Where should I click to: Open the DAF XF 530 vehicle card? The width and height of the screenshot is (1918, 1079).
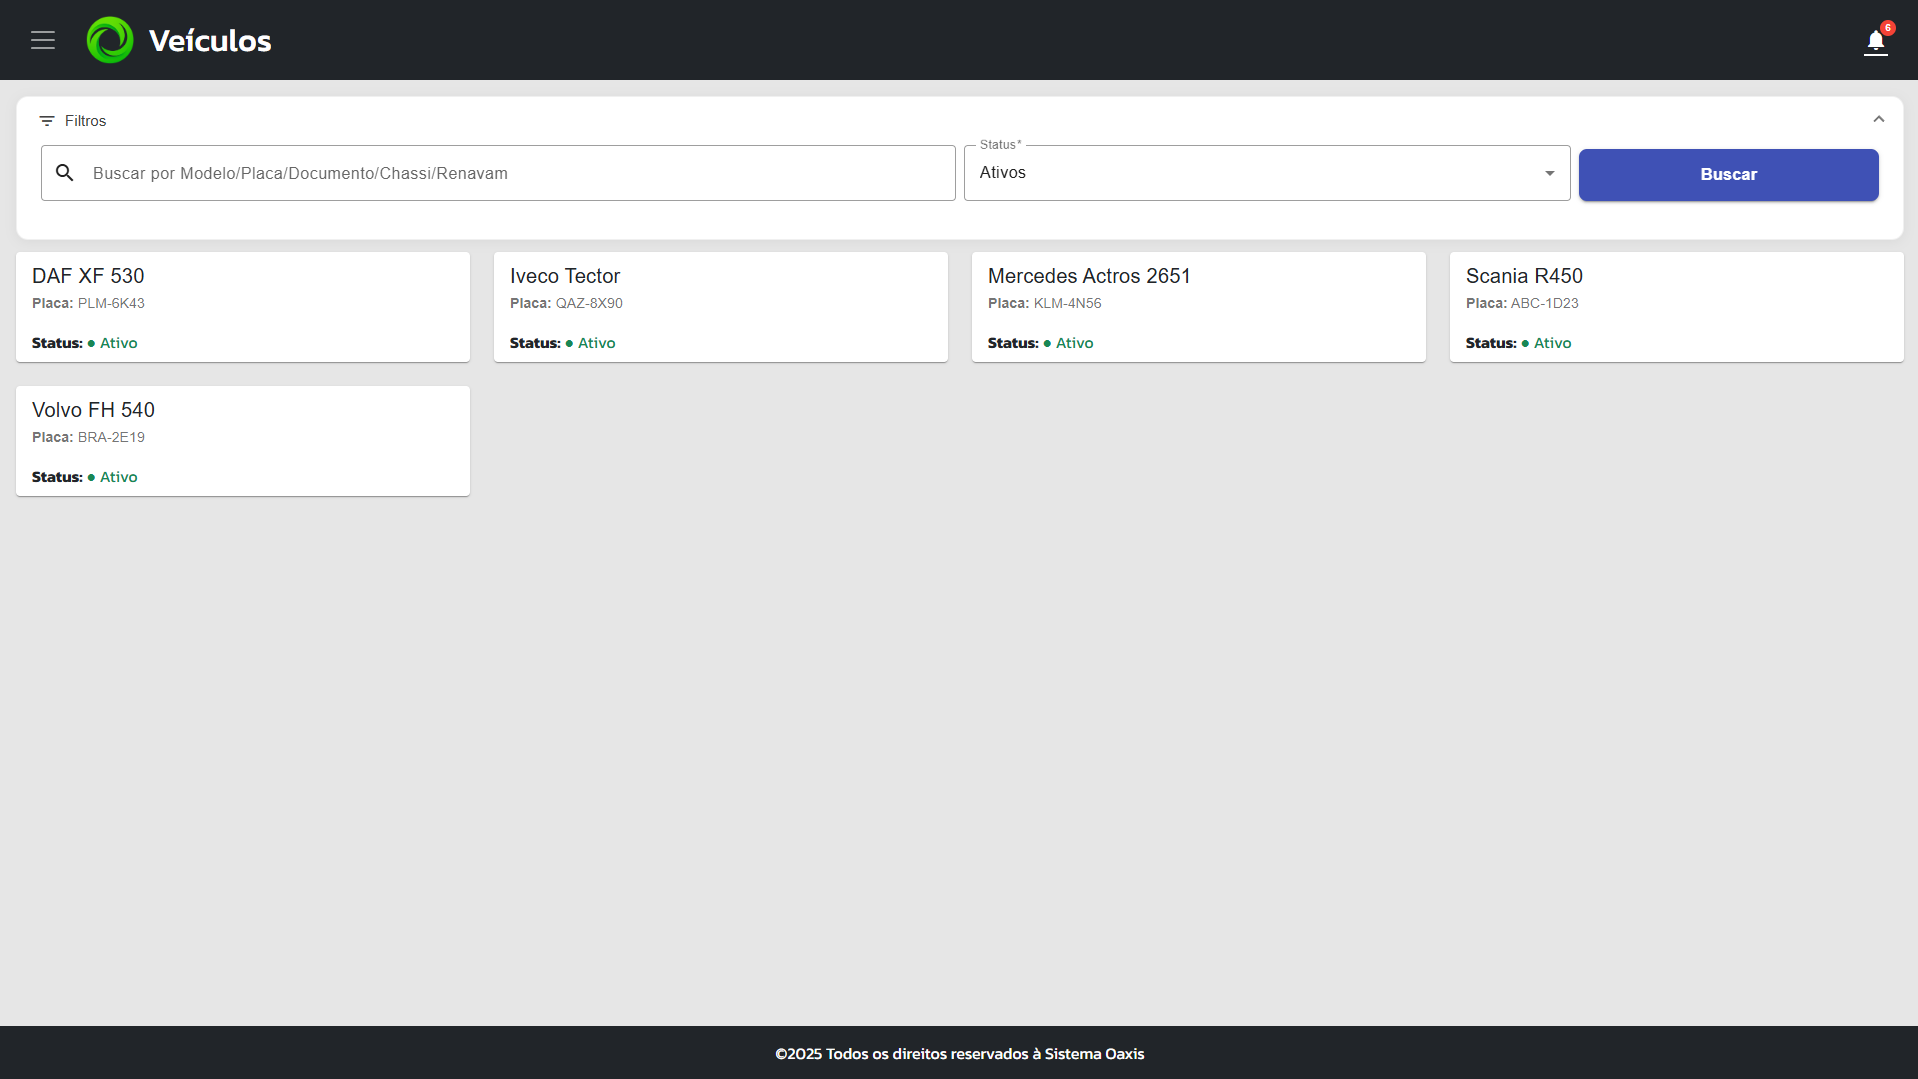242,307
